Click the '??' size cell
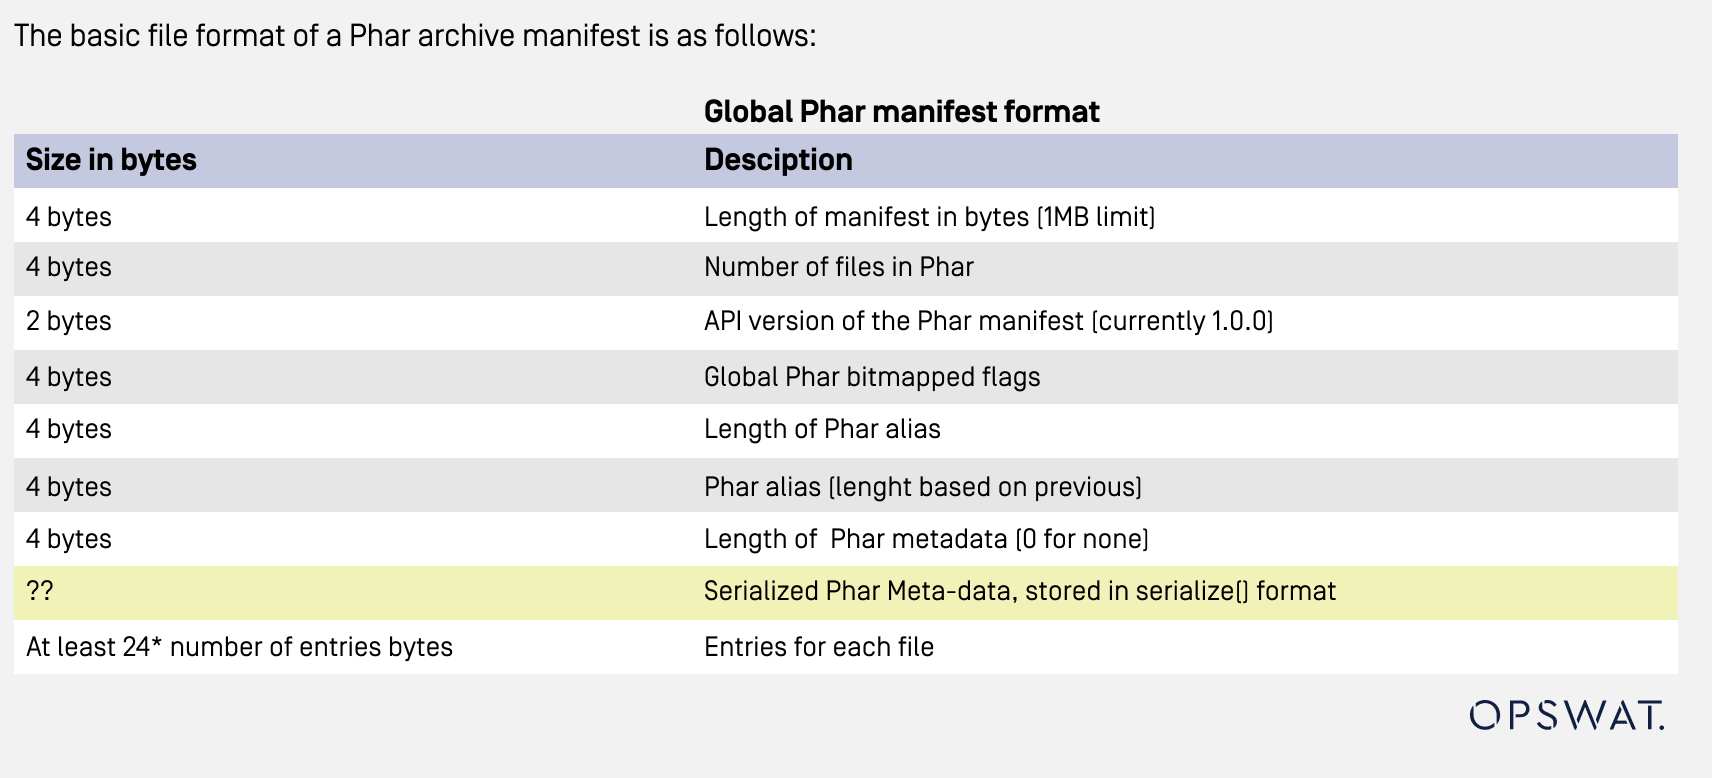1712x778 pixels. tap(40, 591)
